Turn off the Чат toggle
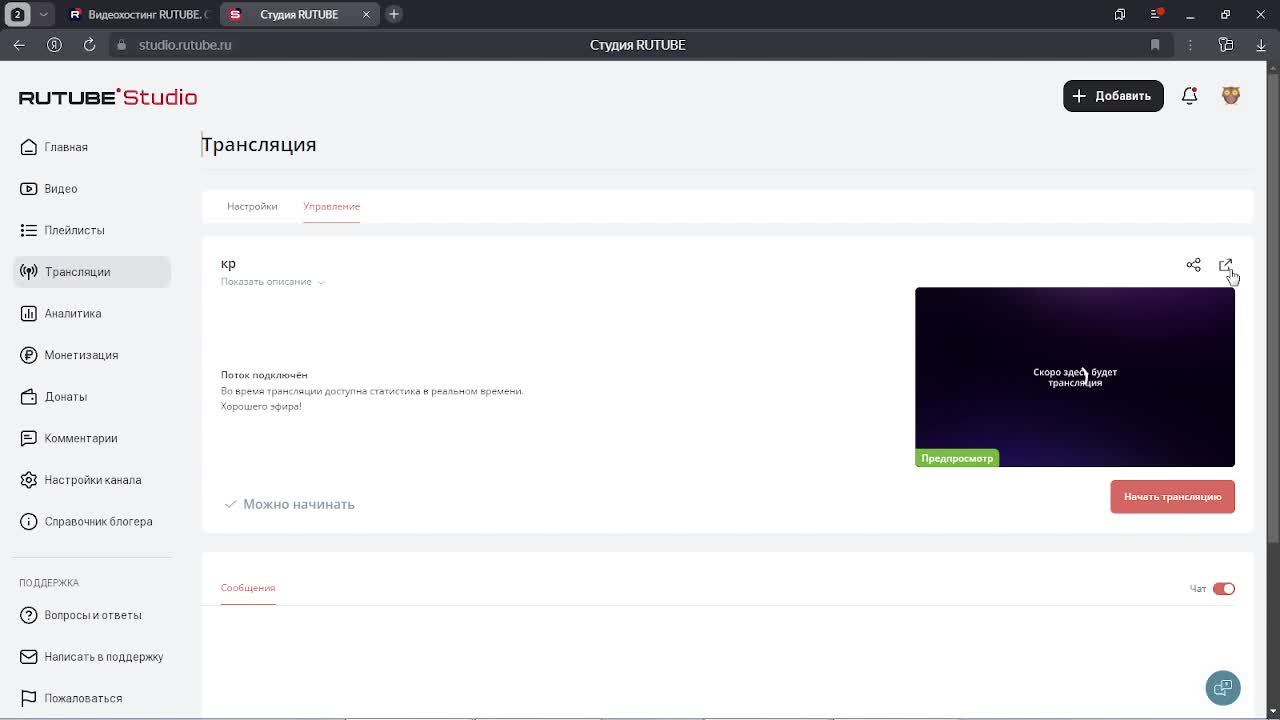This screenshot has width=1280, height=720. (x=1224, y=589)
